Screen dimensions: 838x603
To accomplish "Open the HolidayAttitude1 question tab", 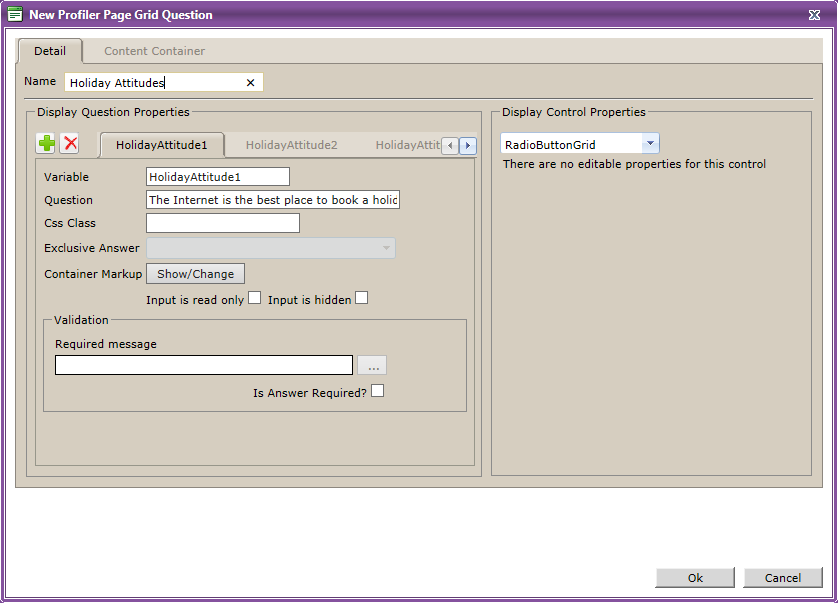I will pyautogui.click(x=161, y=145).
